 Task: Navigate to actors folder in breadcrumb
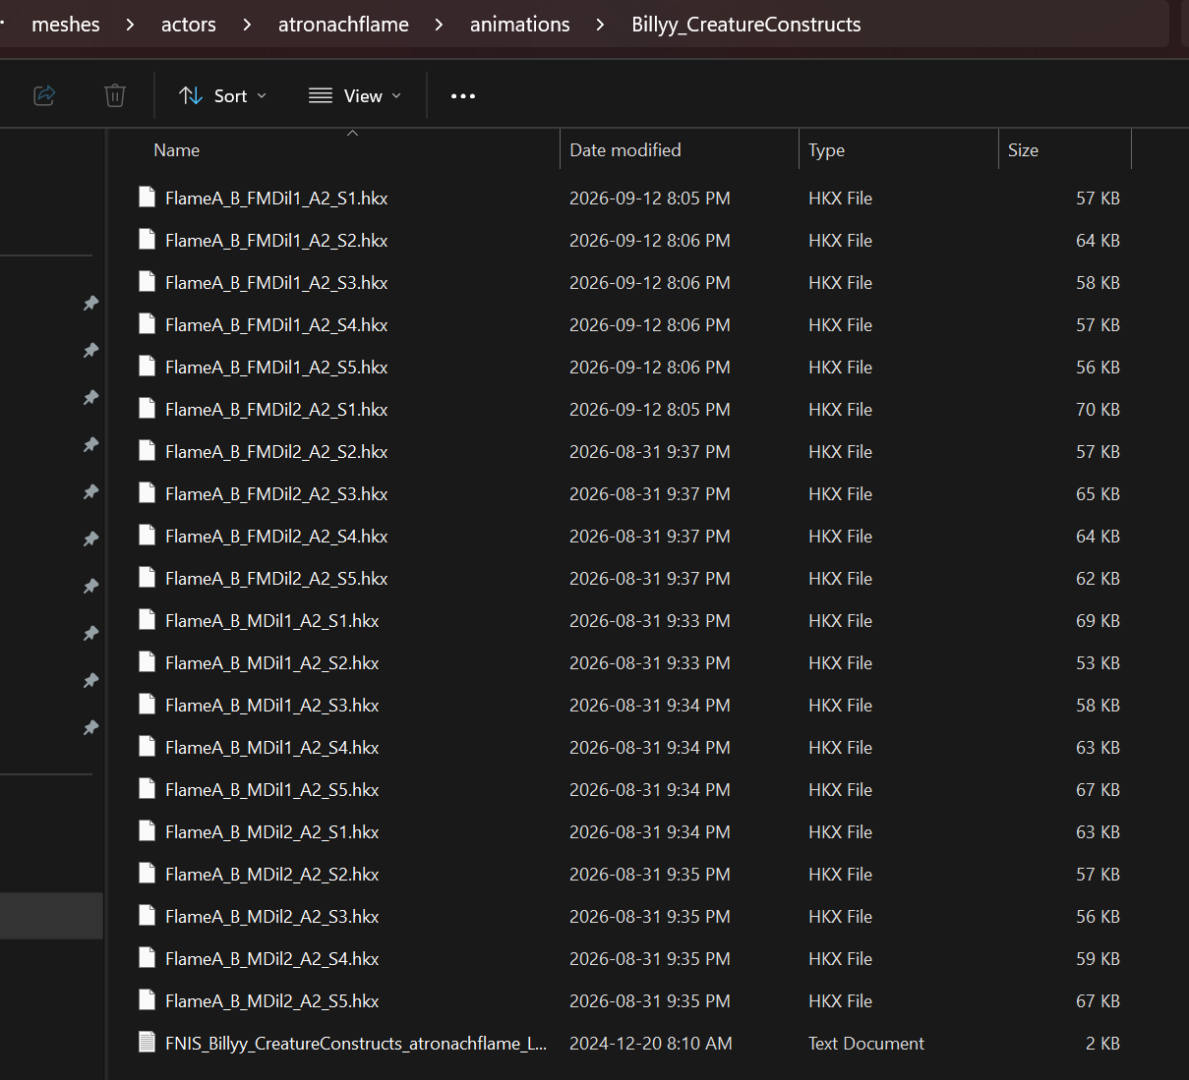pyautogui.click(x=188, y=25)
